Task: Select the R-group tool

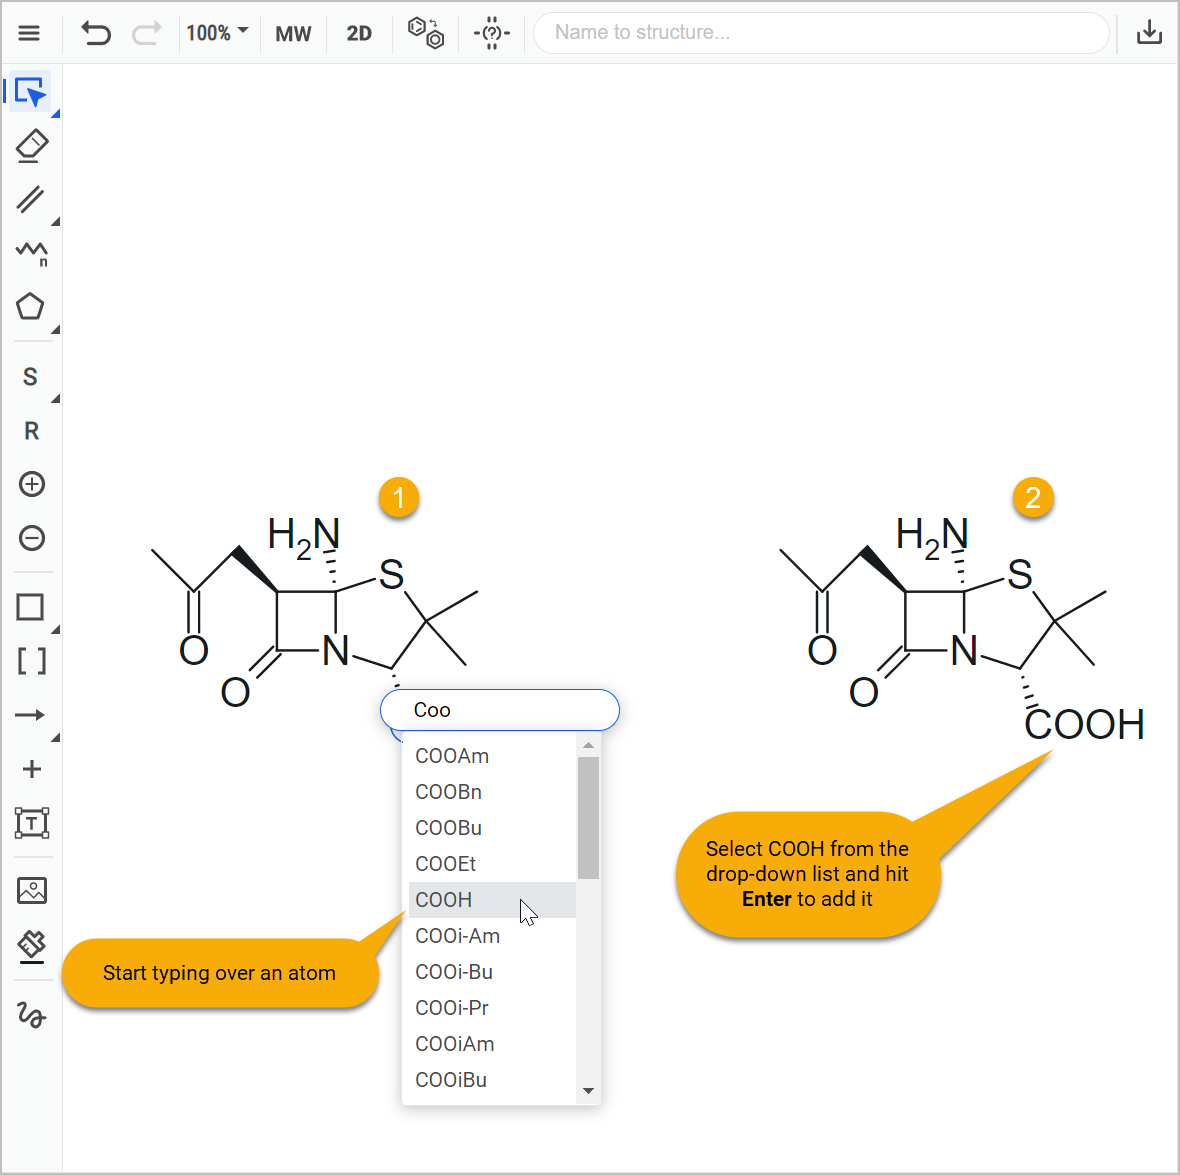Action: [x=31, y=430]
